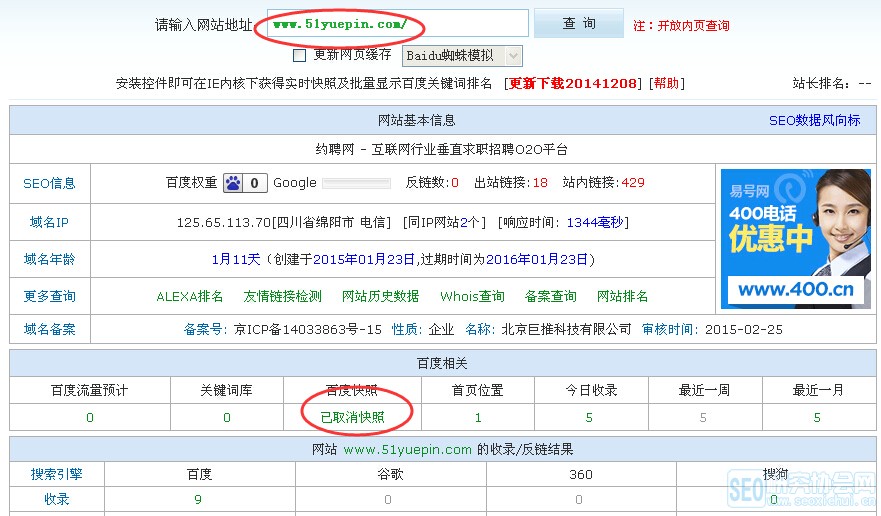Image resolution: width=881 pixels, height=516 pixels.
Task: Click the Baidu paw weight icon
Action: 233,183
